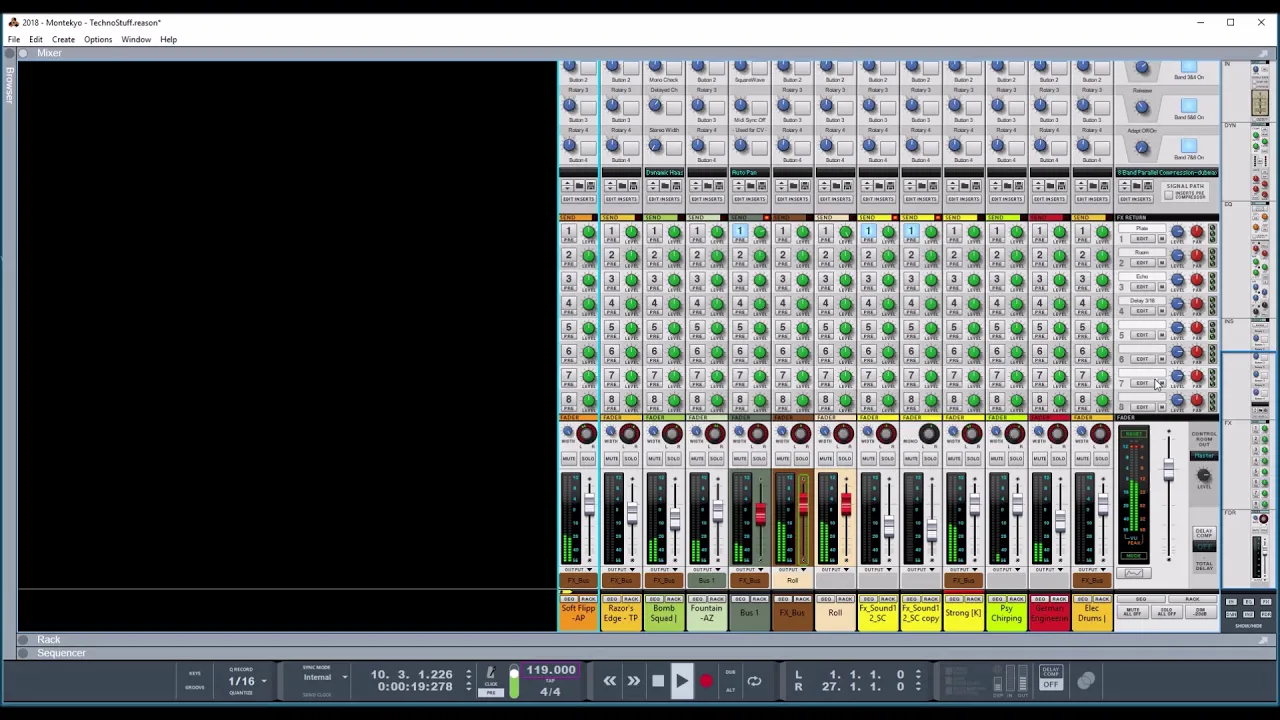Viewport: 1280px width, 720px height.
Task: Open the Edit menu
Action: pyautogui.click(x=36, y=39)
